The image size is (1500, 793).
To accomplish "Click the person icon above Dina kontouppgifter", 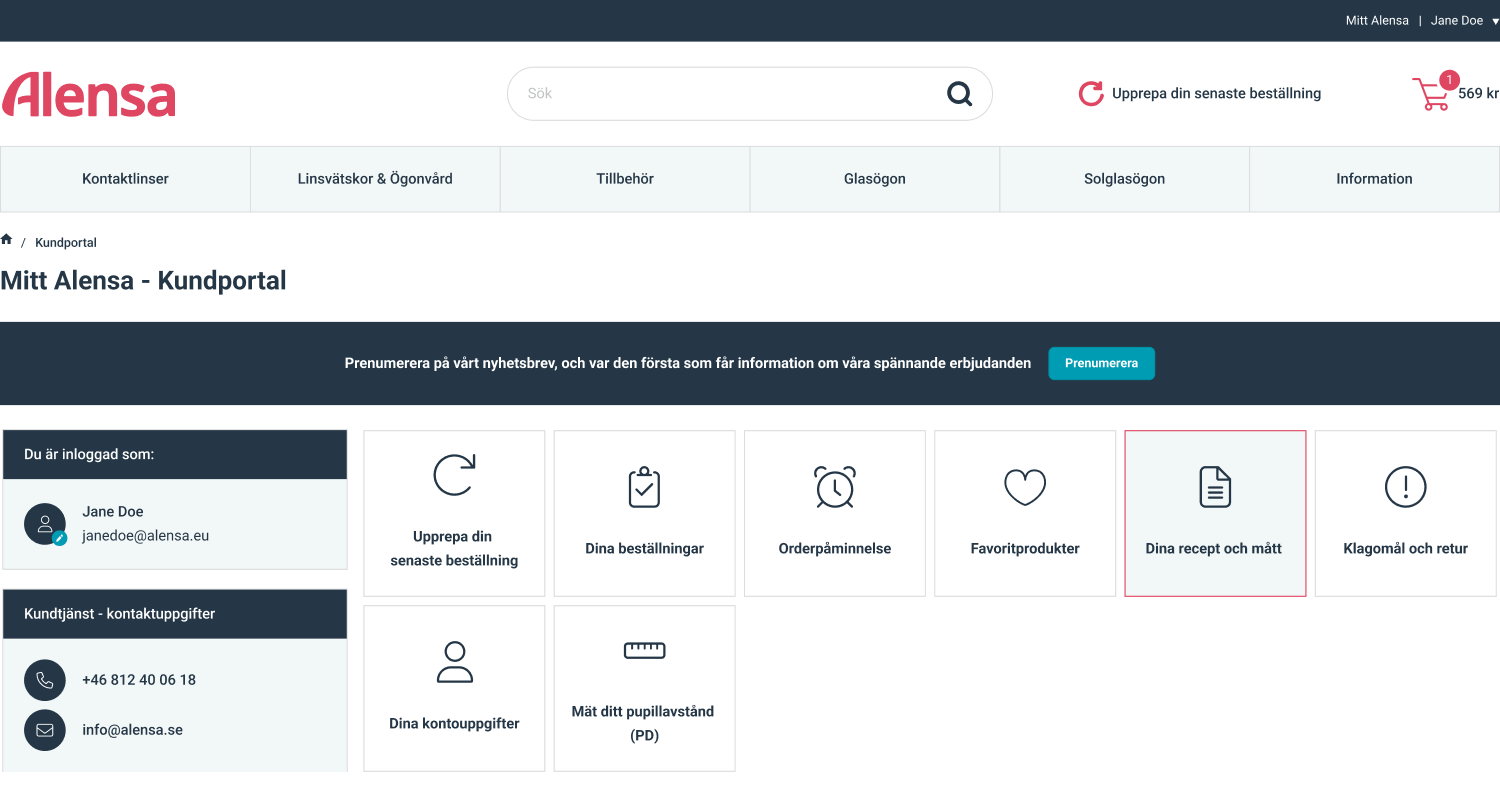I will point(454,662).
